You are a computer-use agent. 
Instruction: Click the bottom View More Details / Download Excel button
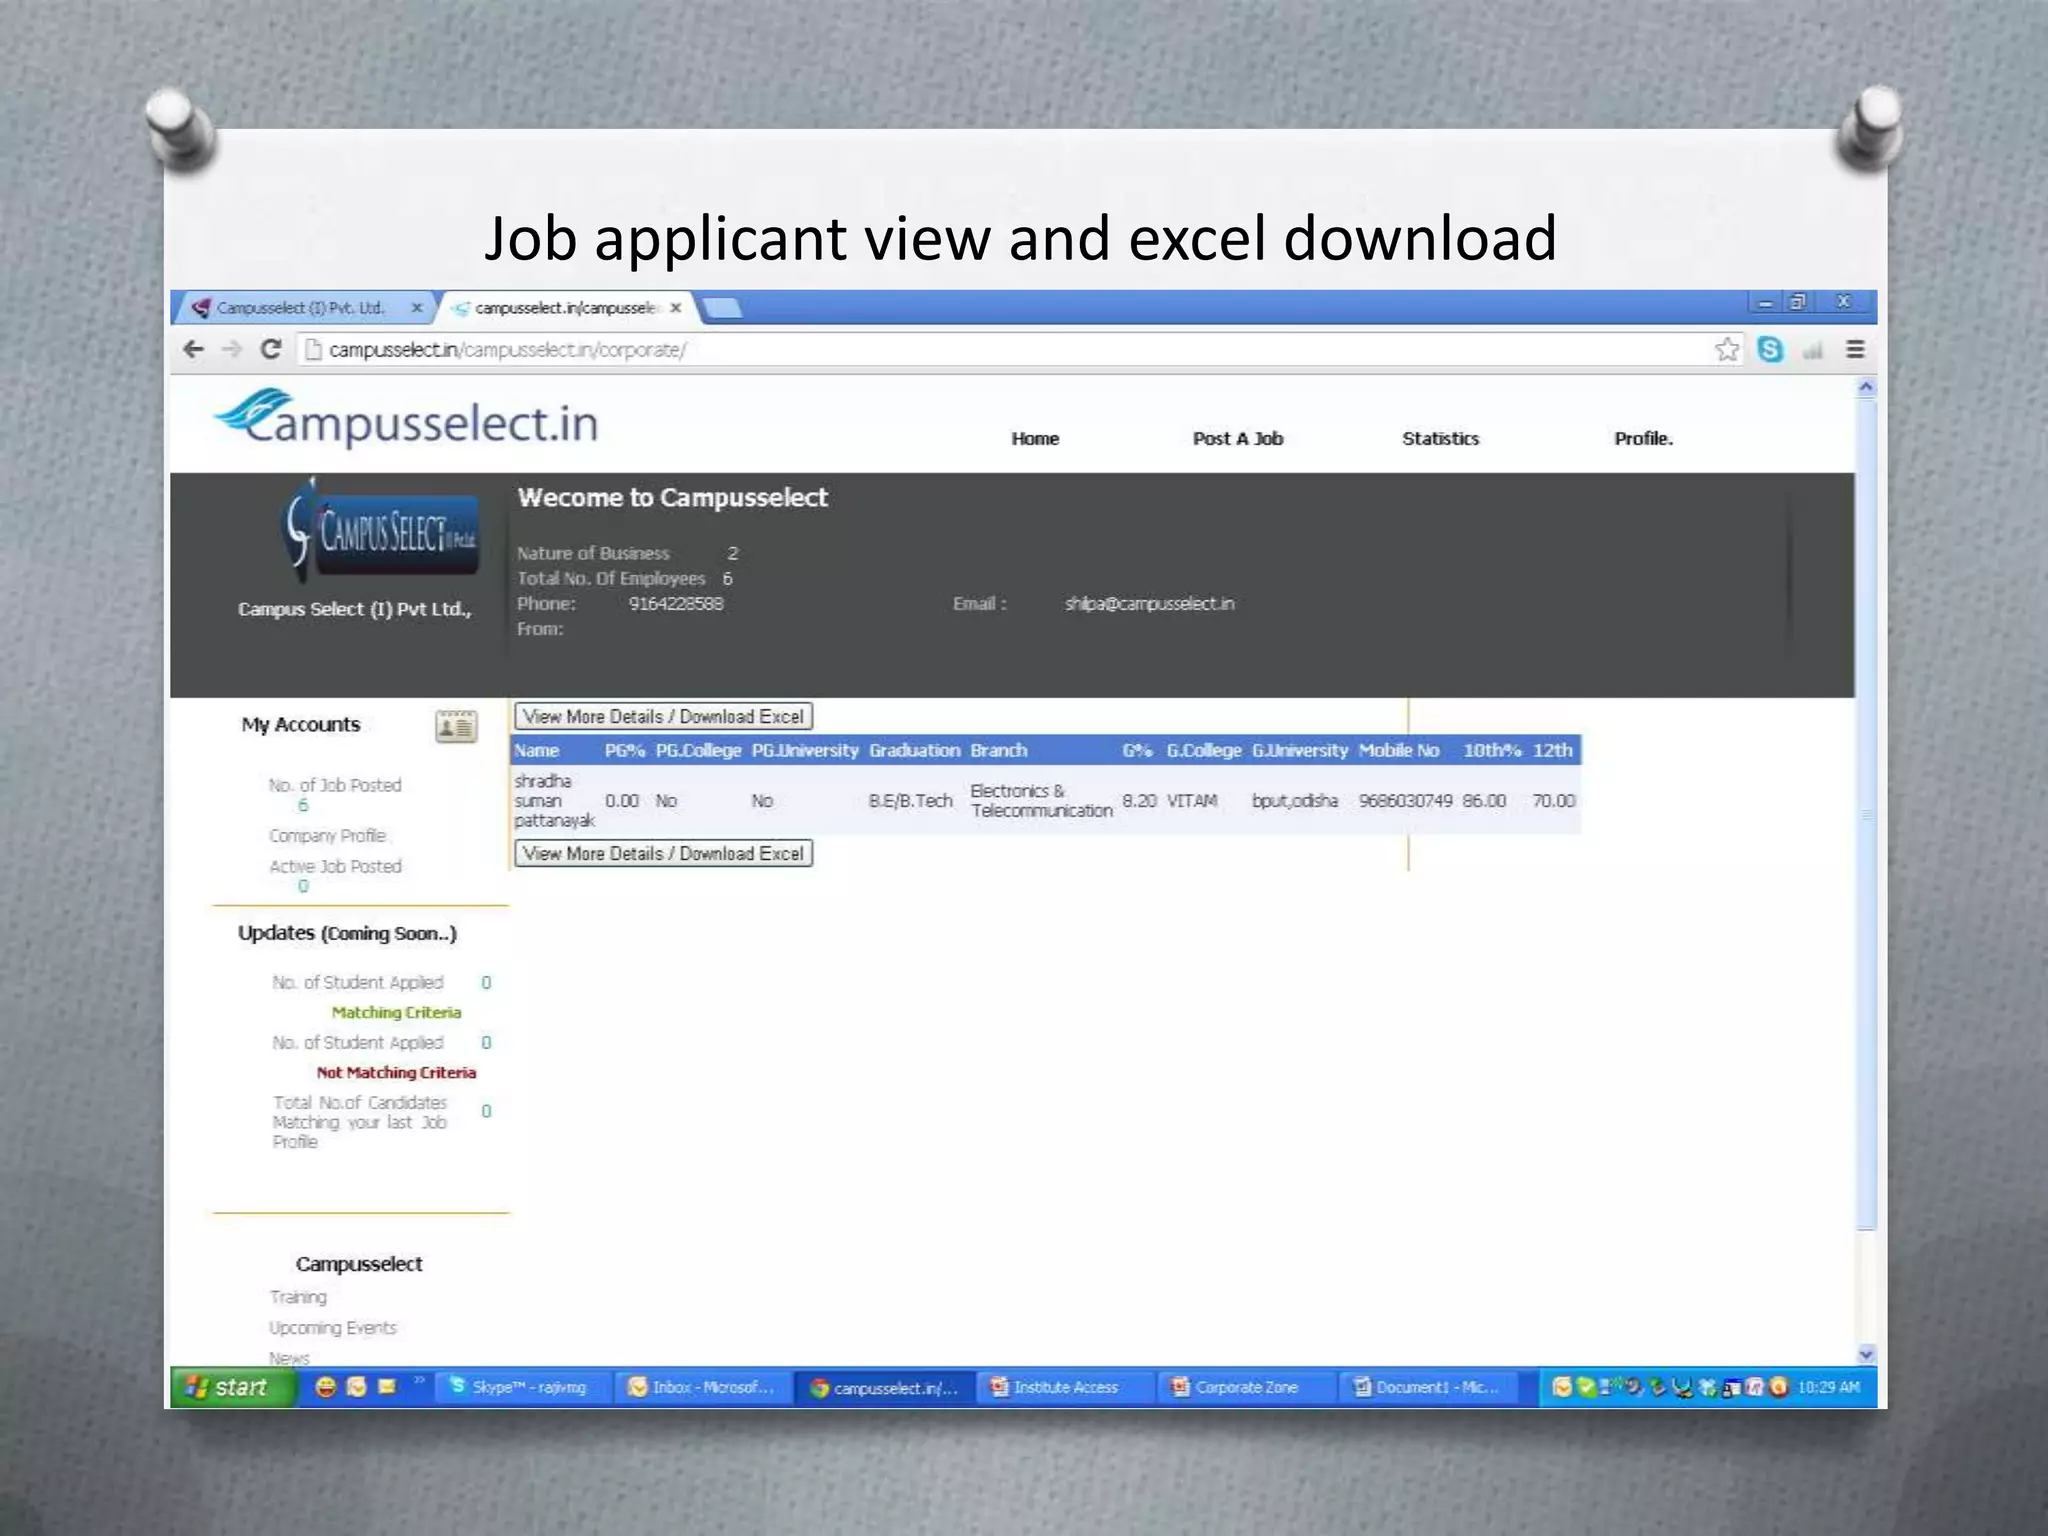[663, 853]
